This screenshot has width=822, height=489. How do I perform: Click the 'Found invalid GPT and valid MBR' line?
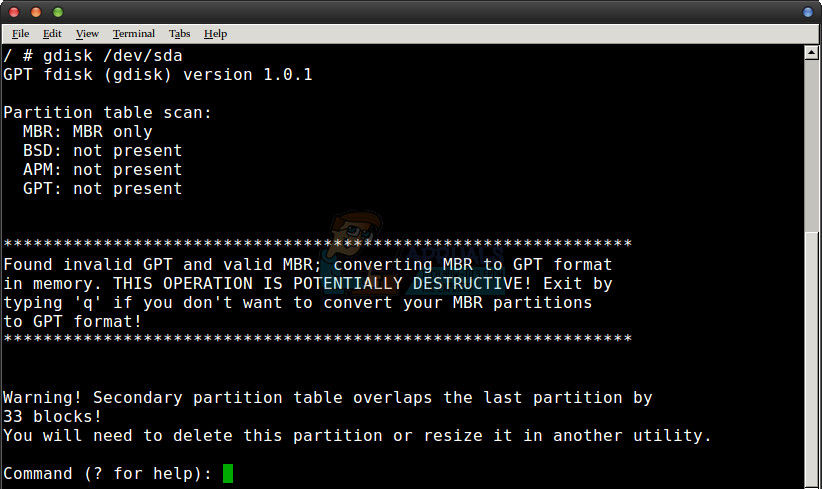(308, 264)
